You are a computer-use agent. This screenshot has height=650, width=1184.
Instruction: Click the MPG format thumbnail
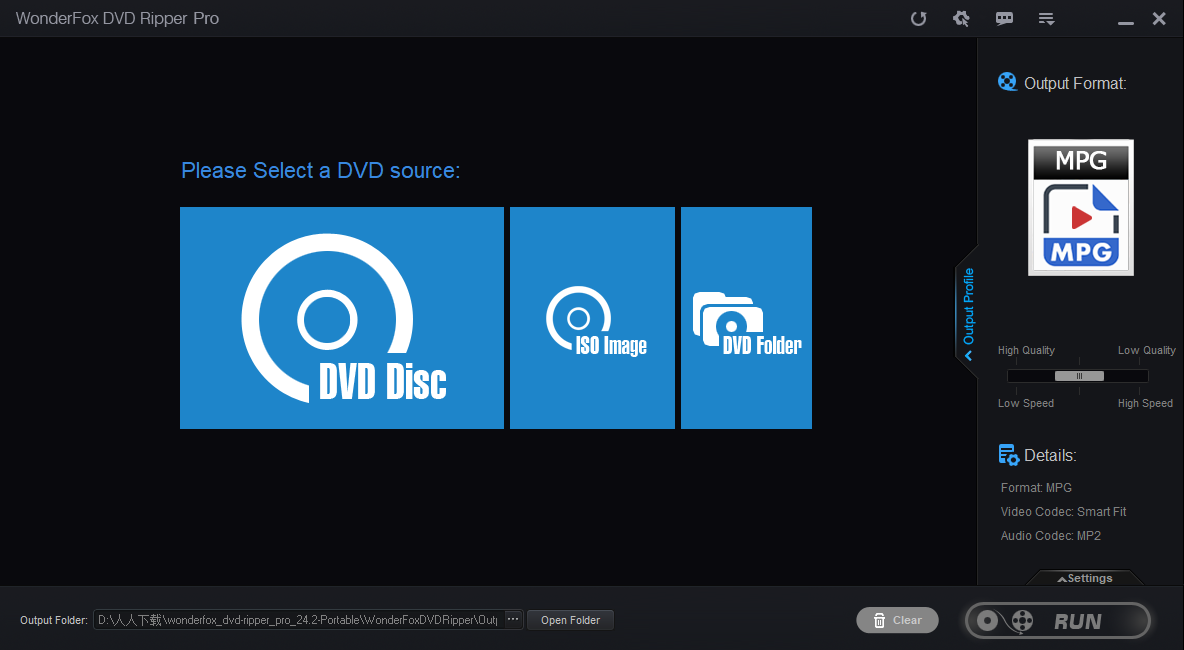pyautogui.click(x=1080, y=207)
